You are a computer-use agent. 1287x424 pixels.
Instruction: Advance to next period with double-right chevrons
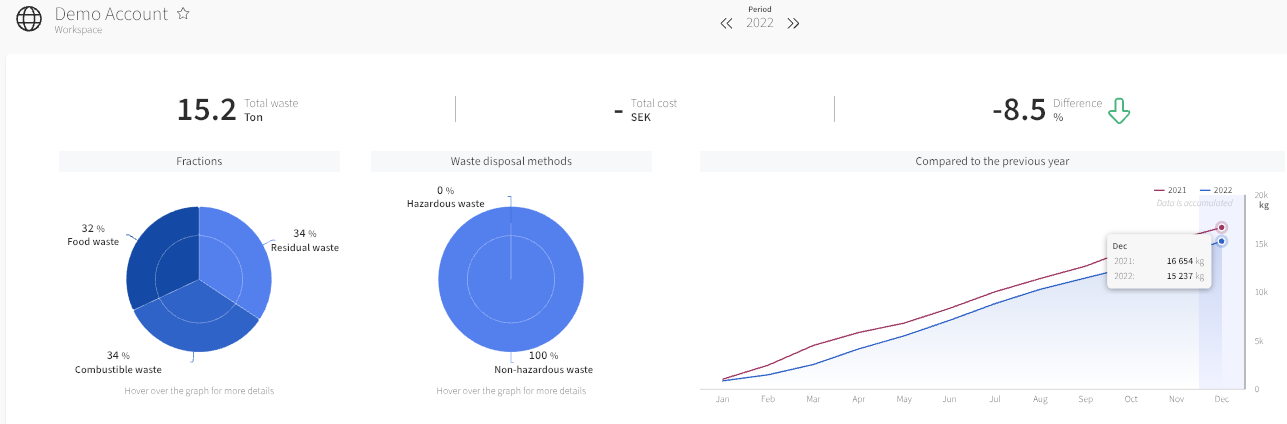(x=793, y=24)
